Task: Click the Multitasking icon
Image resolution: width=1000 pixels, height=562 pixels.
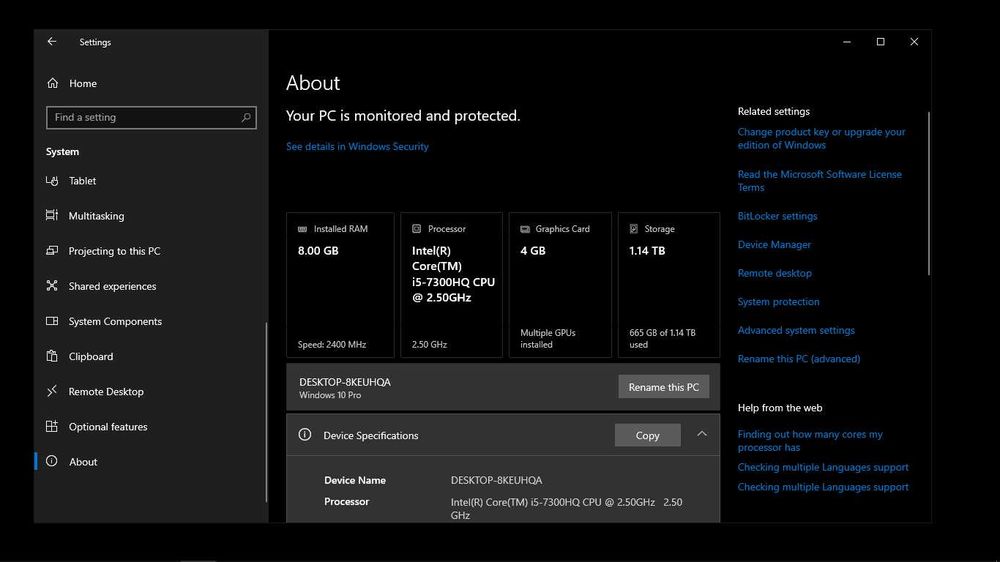Action: pyautogui.click(x=52, y=216)
